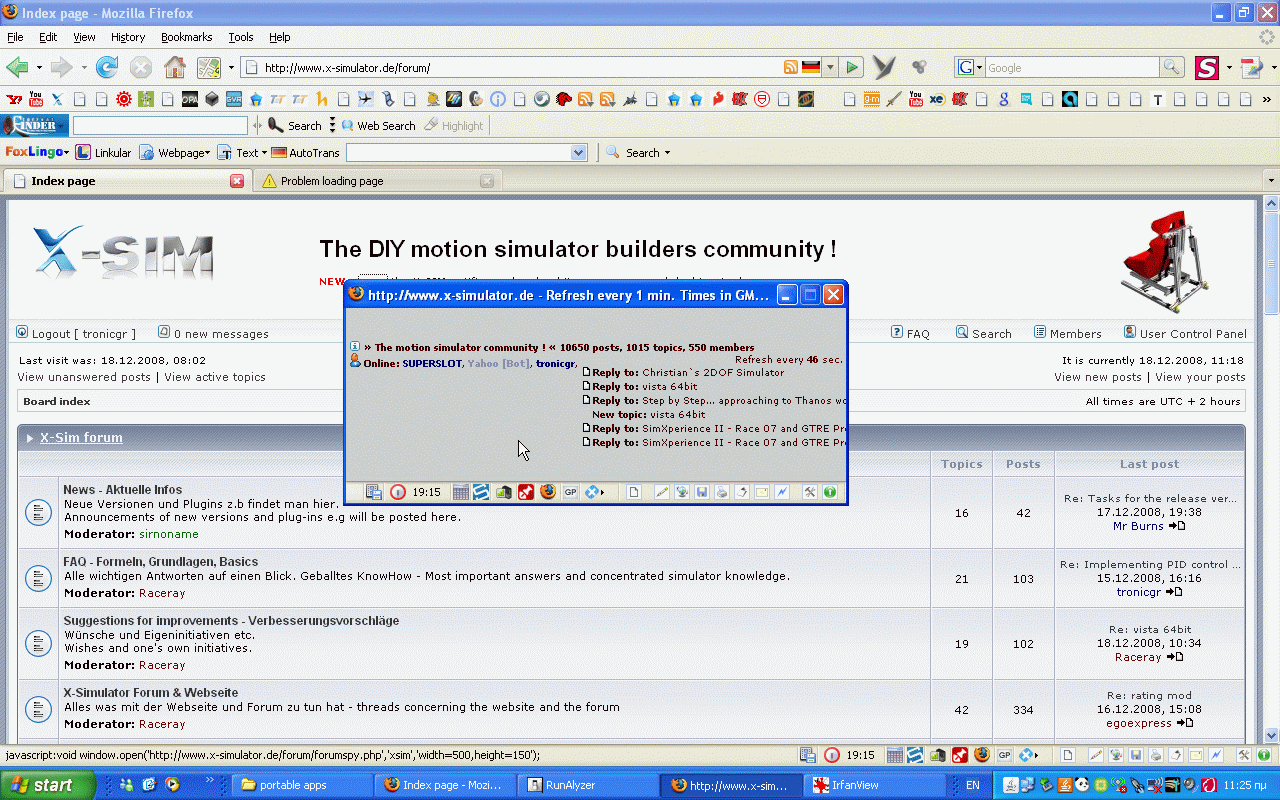Open the Yahoo bookmark icon
Screen dimensions: 1280x800
13,99
